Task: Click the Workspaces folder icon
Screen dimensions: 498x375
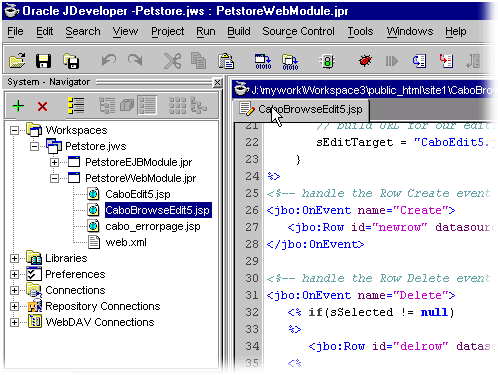Action: click(34, 130)
